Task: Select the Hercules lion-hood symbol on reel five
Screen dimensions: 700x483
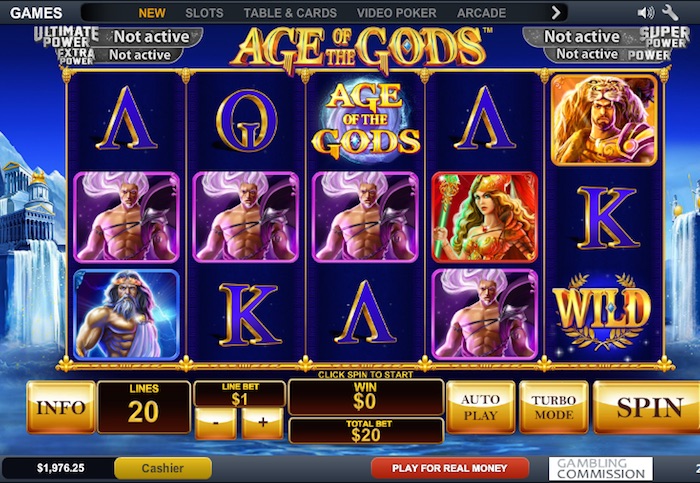Action: coord(604,121)
